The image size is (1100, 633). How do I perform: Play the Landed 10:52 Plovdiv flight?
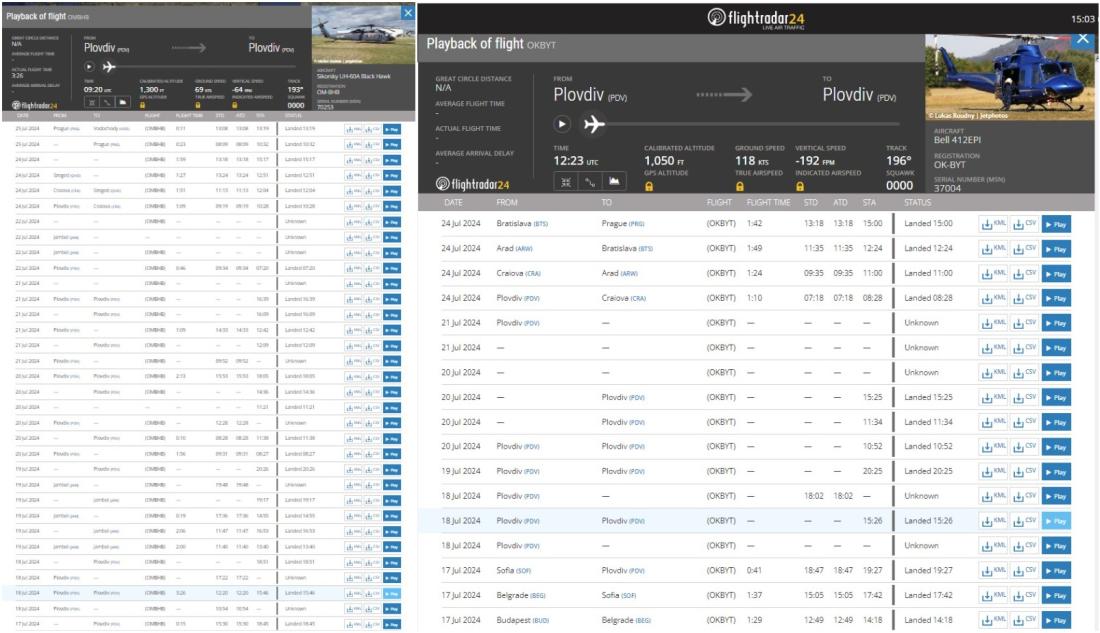(1056, 447)
